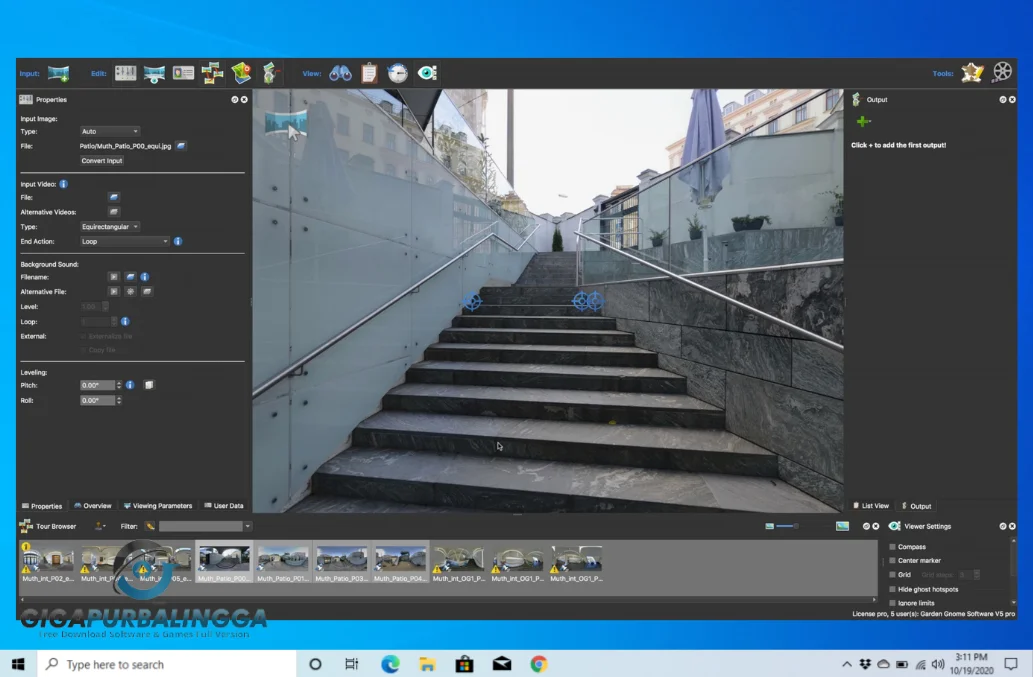The height and width of the screenshot is (677, 1033).
Task: Open Google Chrome from taskbar
Action: tap(539, 664)
